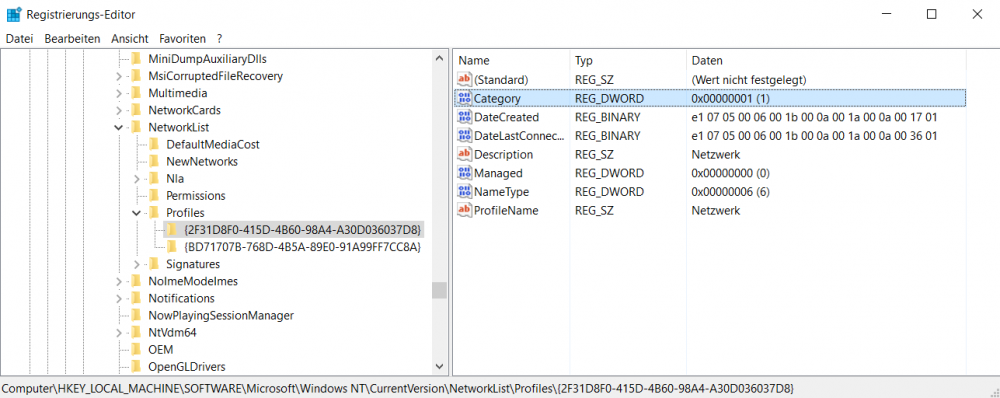
Task: Expand the NoImeModeImes key
Action: point(119,281)
